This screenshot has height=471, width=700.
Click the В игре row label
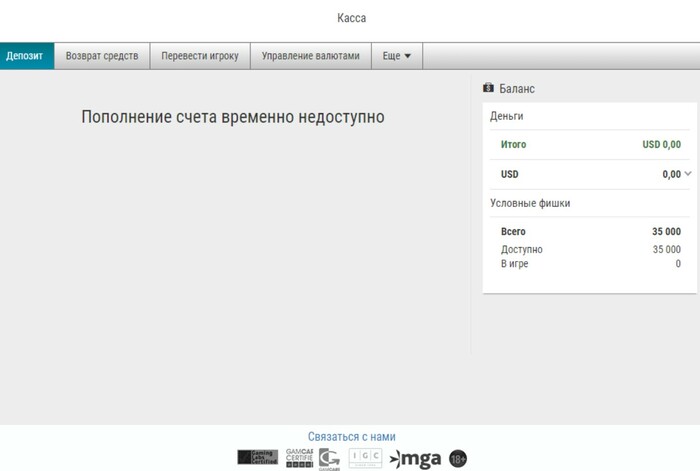click(514, 263)
